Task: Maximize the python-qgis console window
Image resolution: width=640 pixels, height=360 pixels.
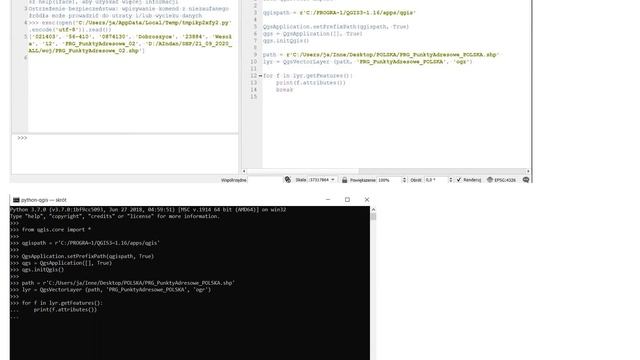Action: (x=347, y=200)
